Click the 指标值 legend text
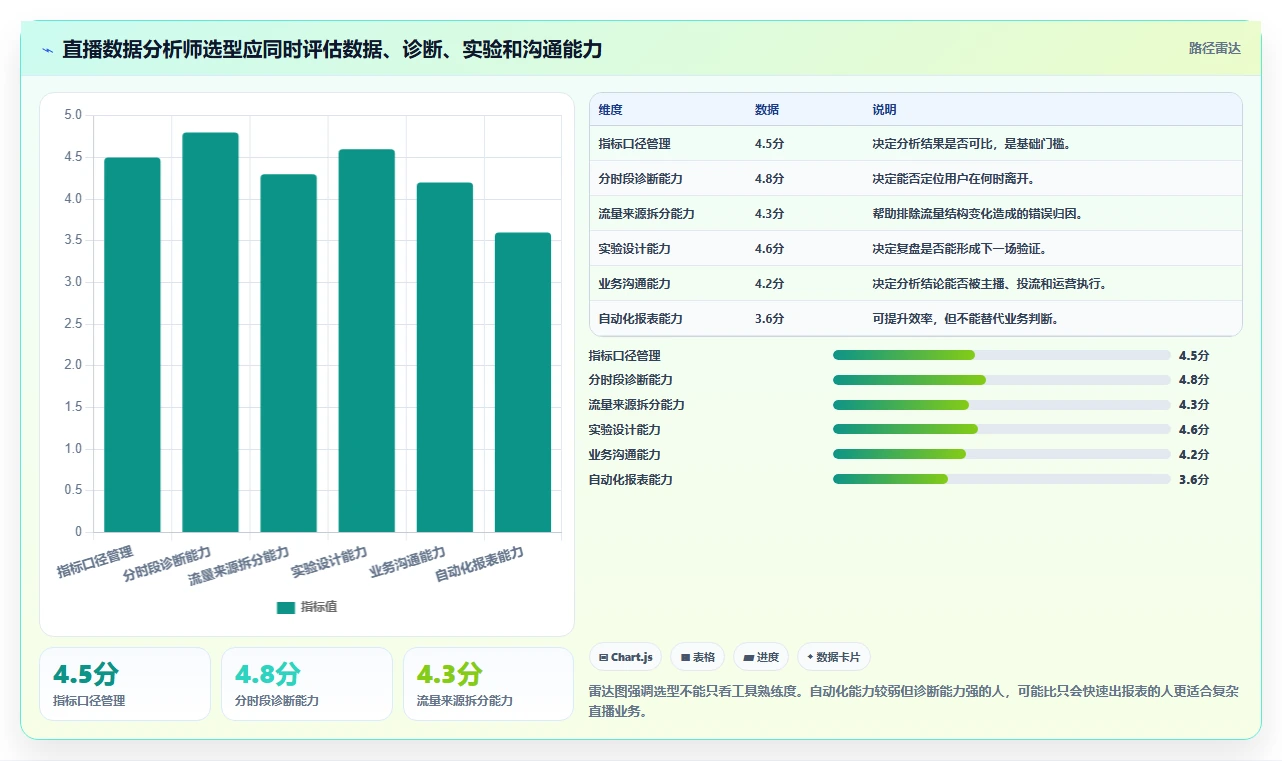This screenshot has width=1282, height=761. [319, 607]
